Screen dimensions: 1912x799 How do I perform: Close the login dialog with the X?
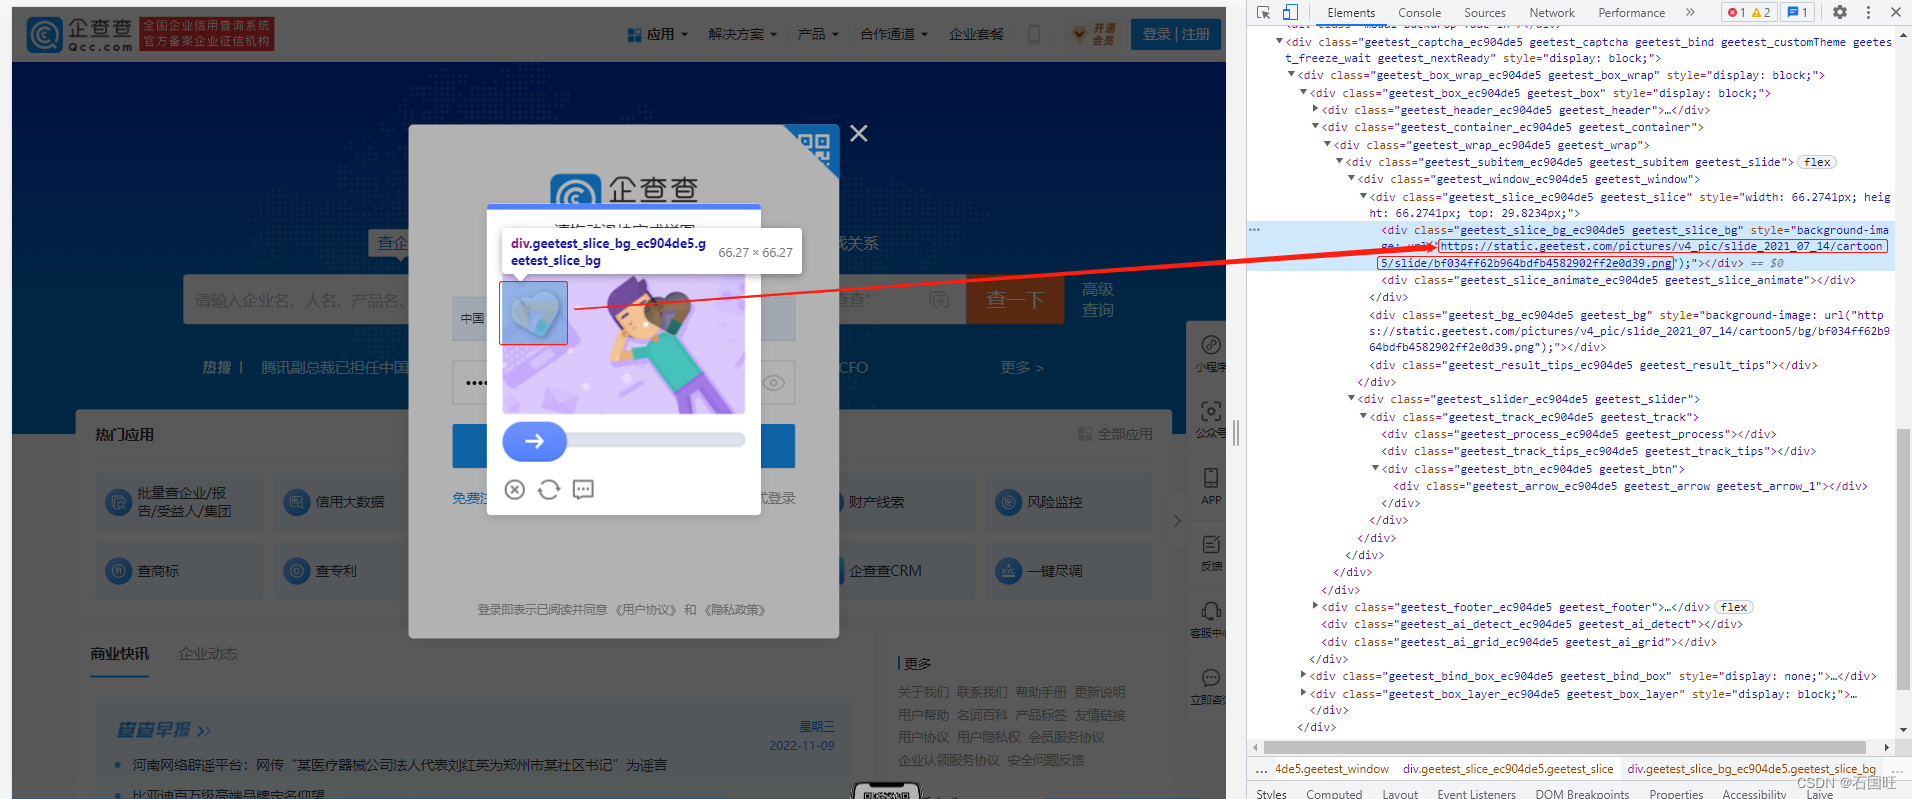click(x=858, y=133)
